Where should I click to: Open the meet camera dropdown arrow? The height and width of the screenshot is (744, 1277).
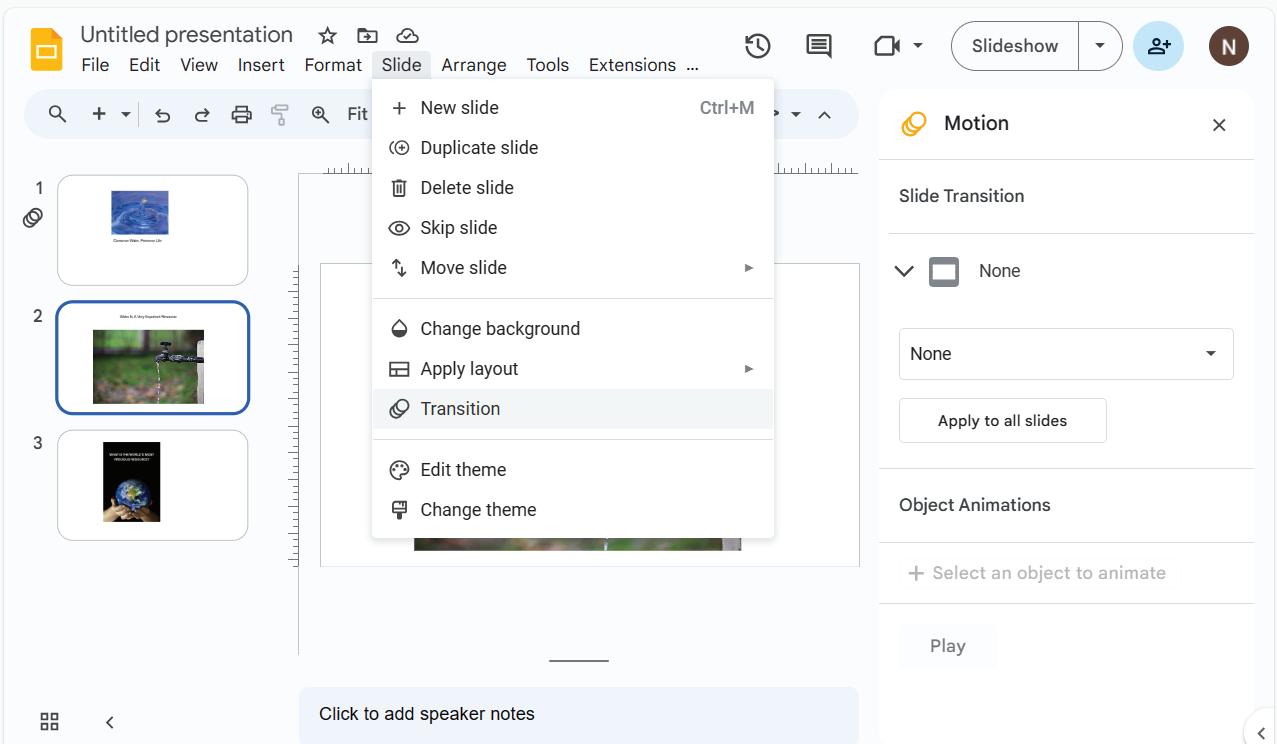coord(917,46)
